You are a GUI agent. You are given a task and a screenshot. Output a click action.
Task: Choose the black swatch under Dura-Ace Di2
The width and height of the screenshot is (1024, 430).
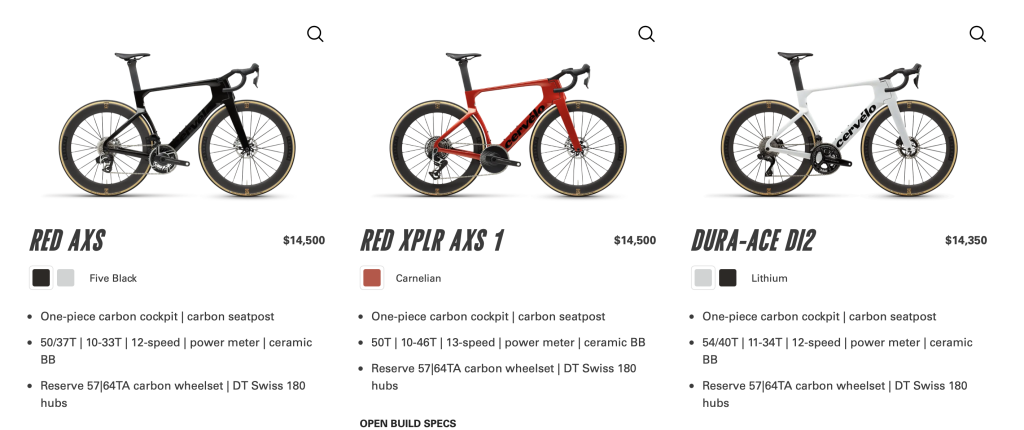pyautogui.click(x=728, y=278)
